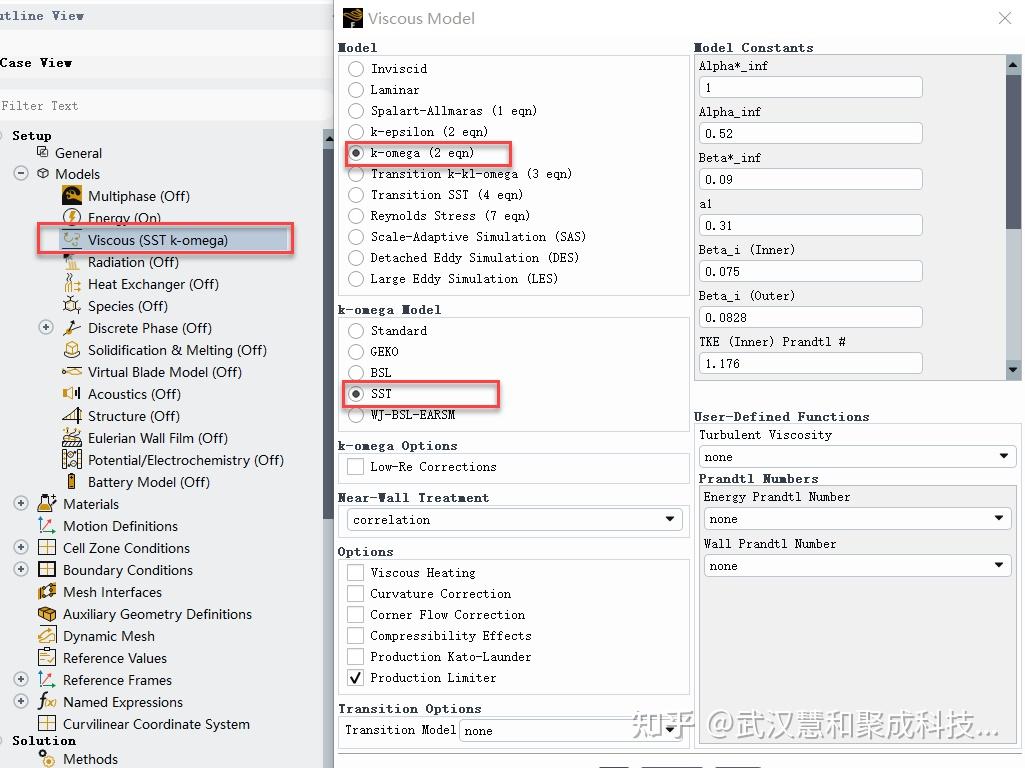The height and width of the screenshot is (768, 1025).
Task: Open the General setup item
Action: coord(78,153)
